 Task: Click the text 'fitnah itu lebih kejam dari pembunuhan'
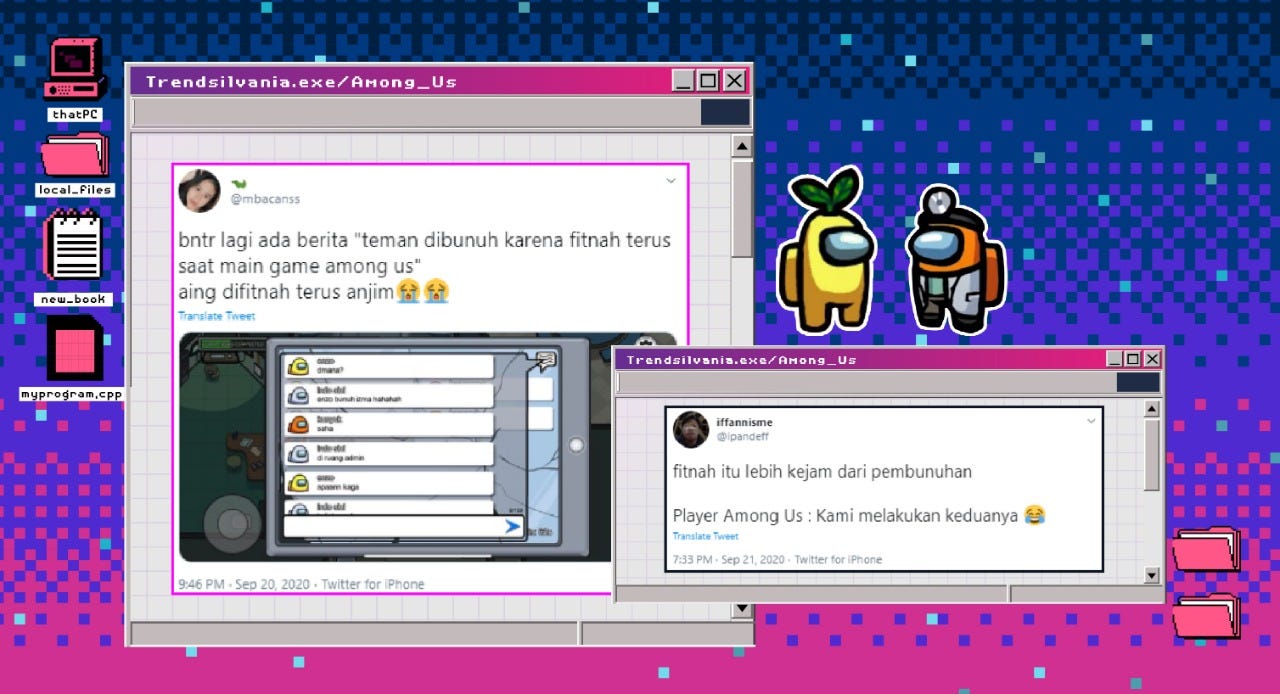tap(822, 472)
